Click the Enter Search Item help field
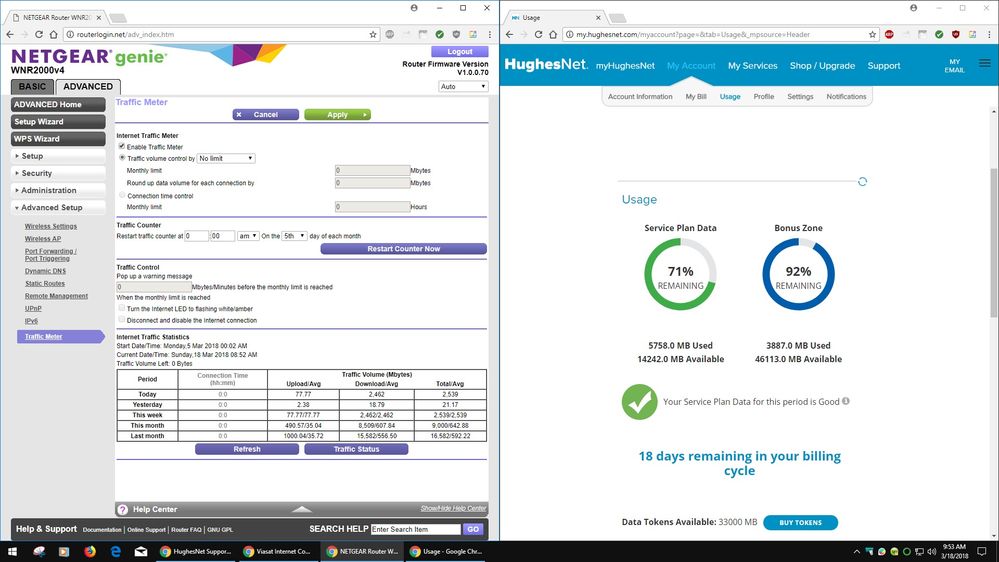 point(415,529)
